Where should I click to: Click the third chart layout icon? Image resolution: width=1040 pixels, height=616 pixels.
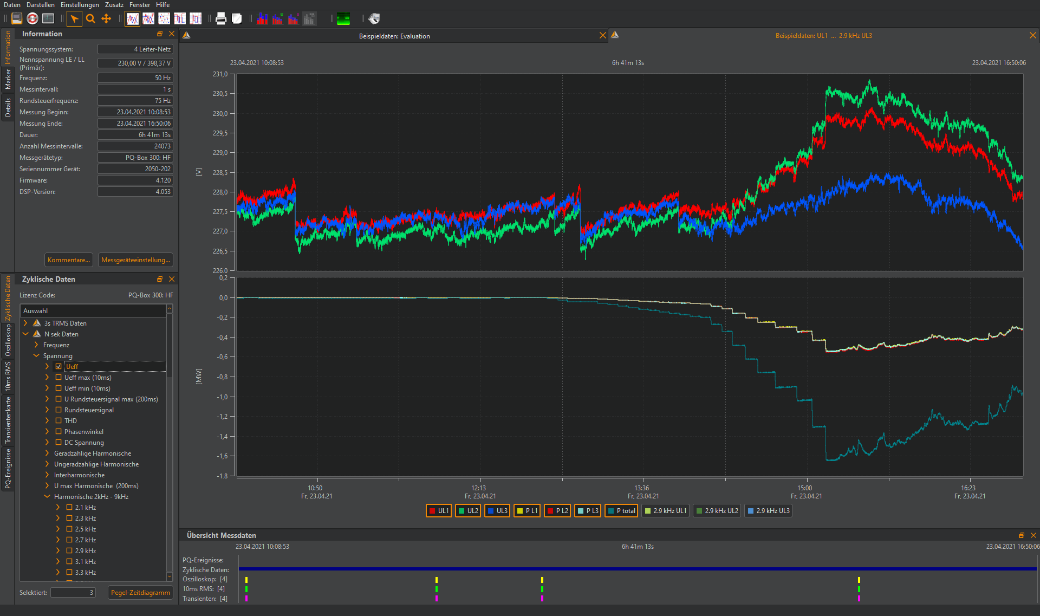click(x=164, y=19)
